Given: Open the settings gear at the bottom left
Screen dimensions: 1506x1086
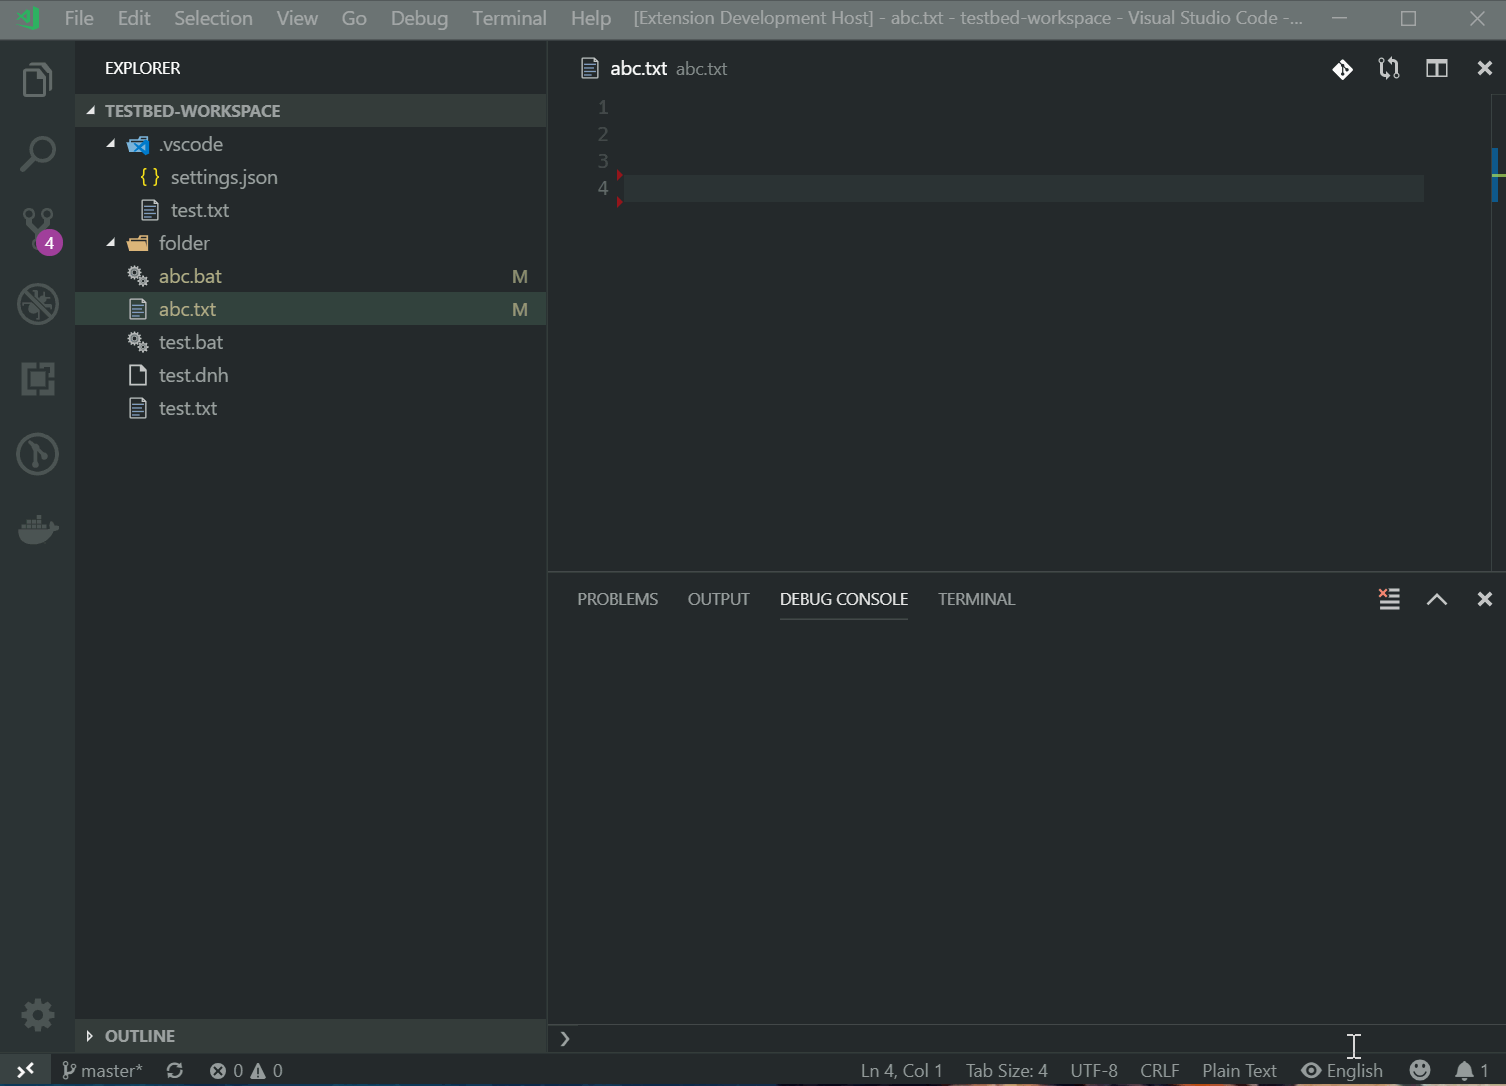Looking at the screenshot, I should 37,1014.
